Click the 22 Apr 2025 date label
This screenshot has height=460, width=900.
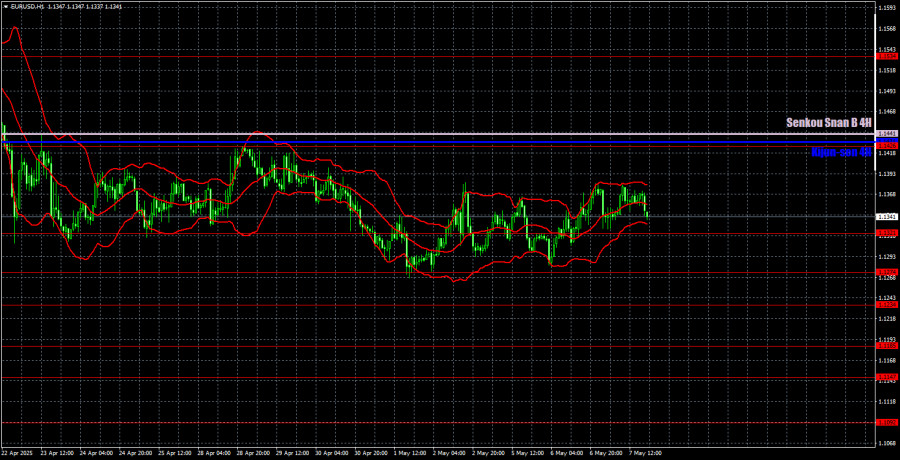[x=17, y=453]
